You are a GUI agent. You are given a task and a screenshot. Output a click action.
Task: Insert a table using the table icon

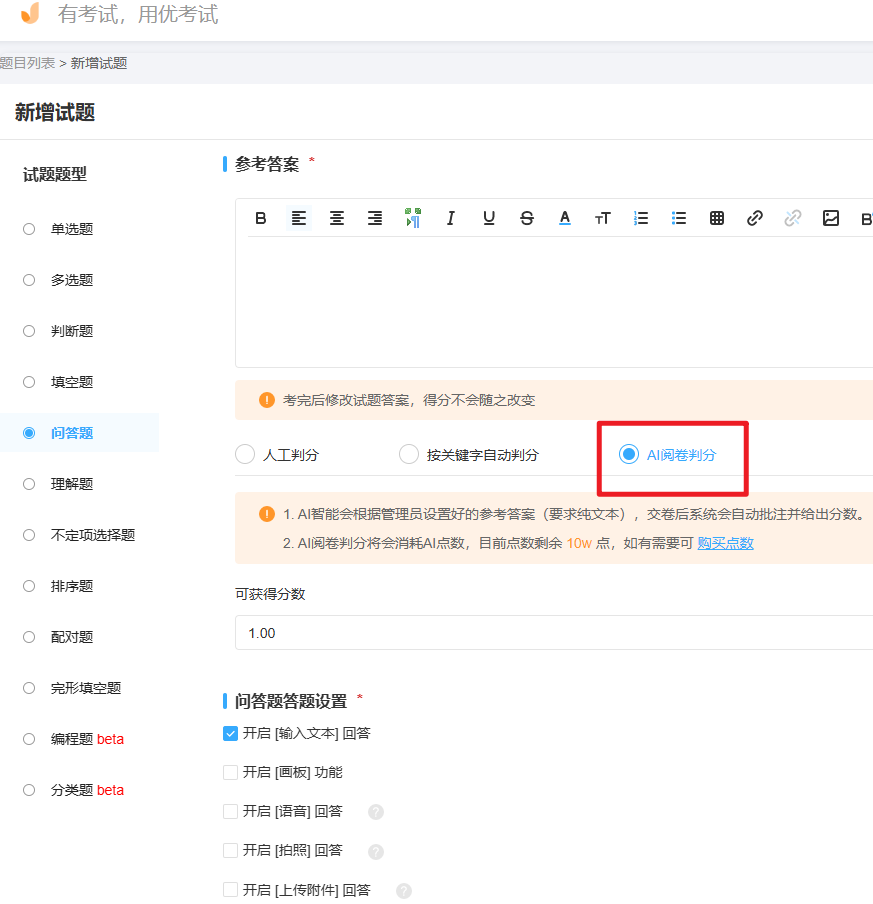[x=716, y=218]
